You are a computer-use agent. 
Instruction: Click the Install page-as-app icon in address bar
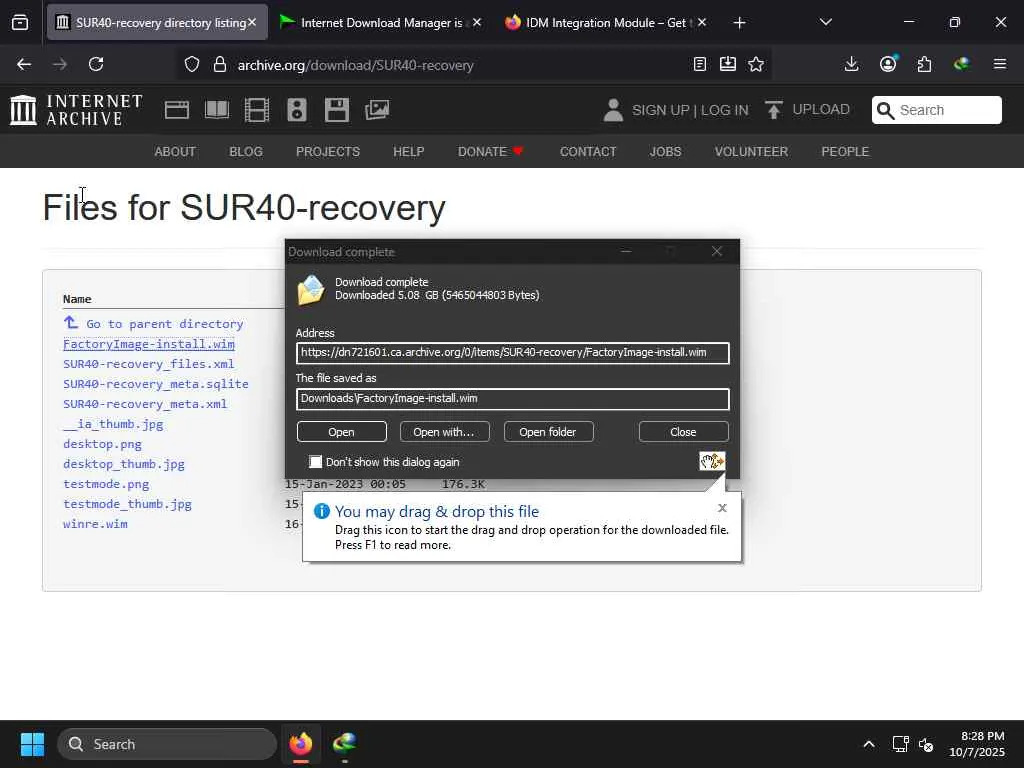[728, 64]
